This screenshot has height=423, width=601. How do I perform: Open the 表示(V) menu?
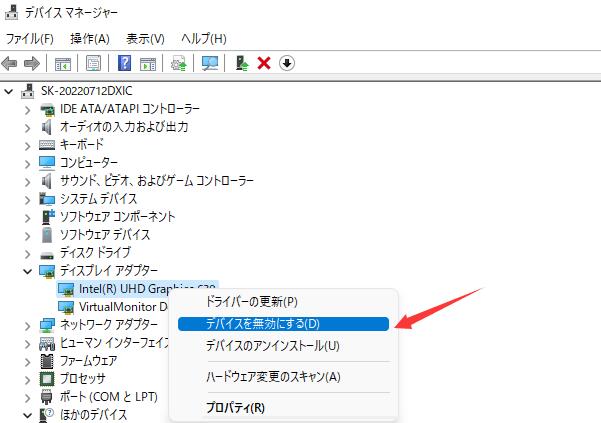tap(145, 39)
